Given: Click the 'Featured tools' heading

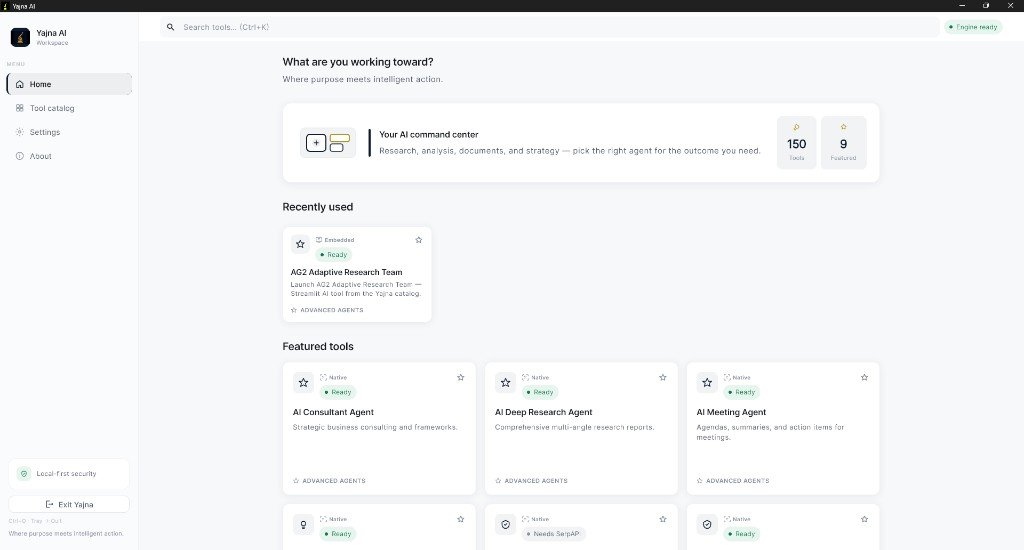Looking at the screenshot, I should [318, 347].
